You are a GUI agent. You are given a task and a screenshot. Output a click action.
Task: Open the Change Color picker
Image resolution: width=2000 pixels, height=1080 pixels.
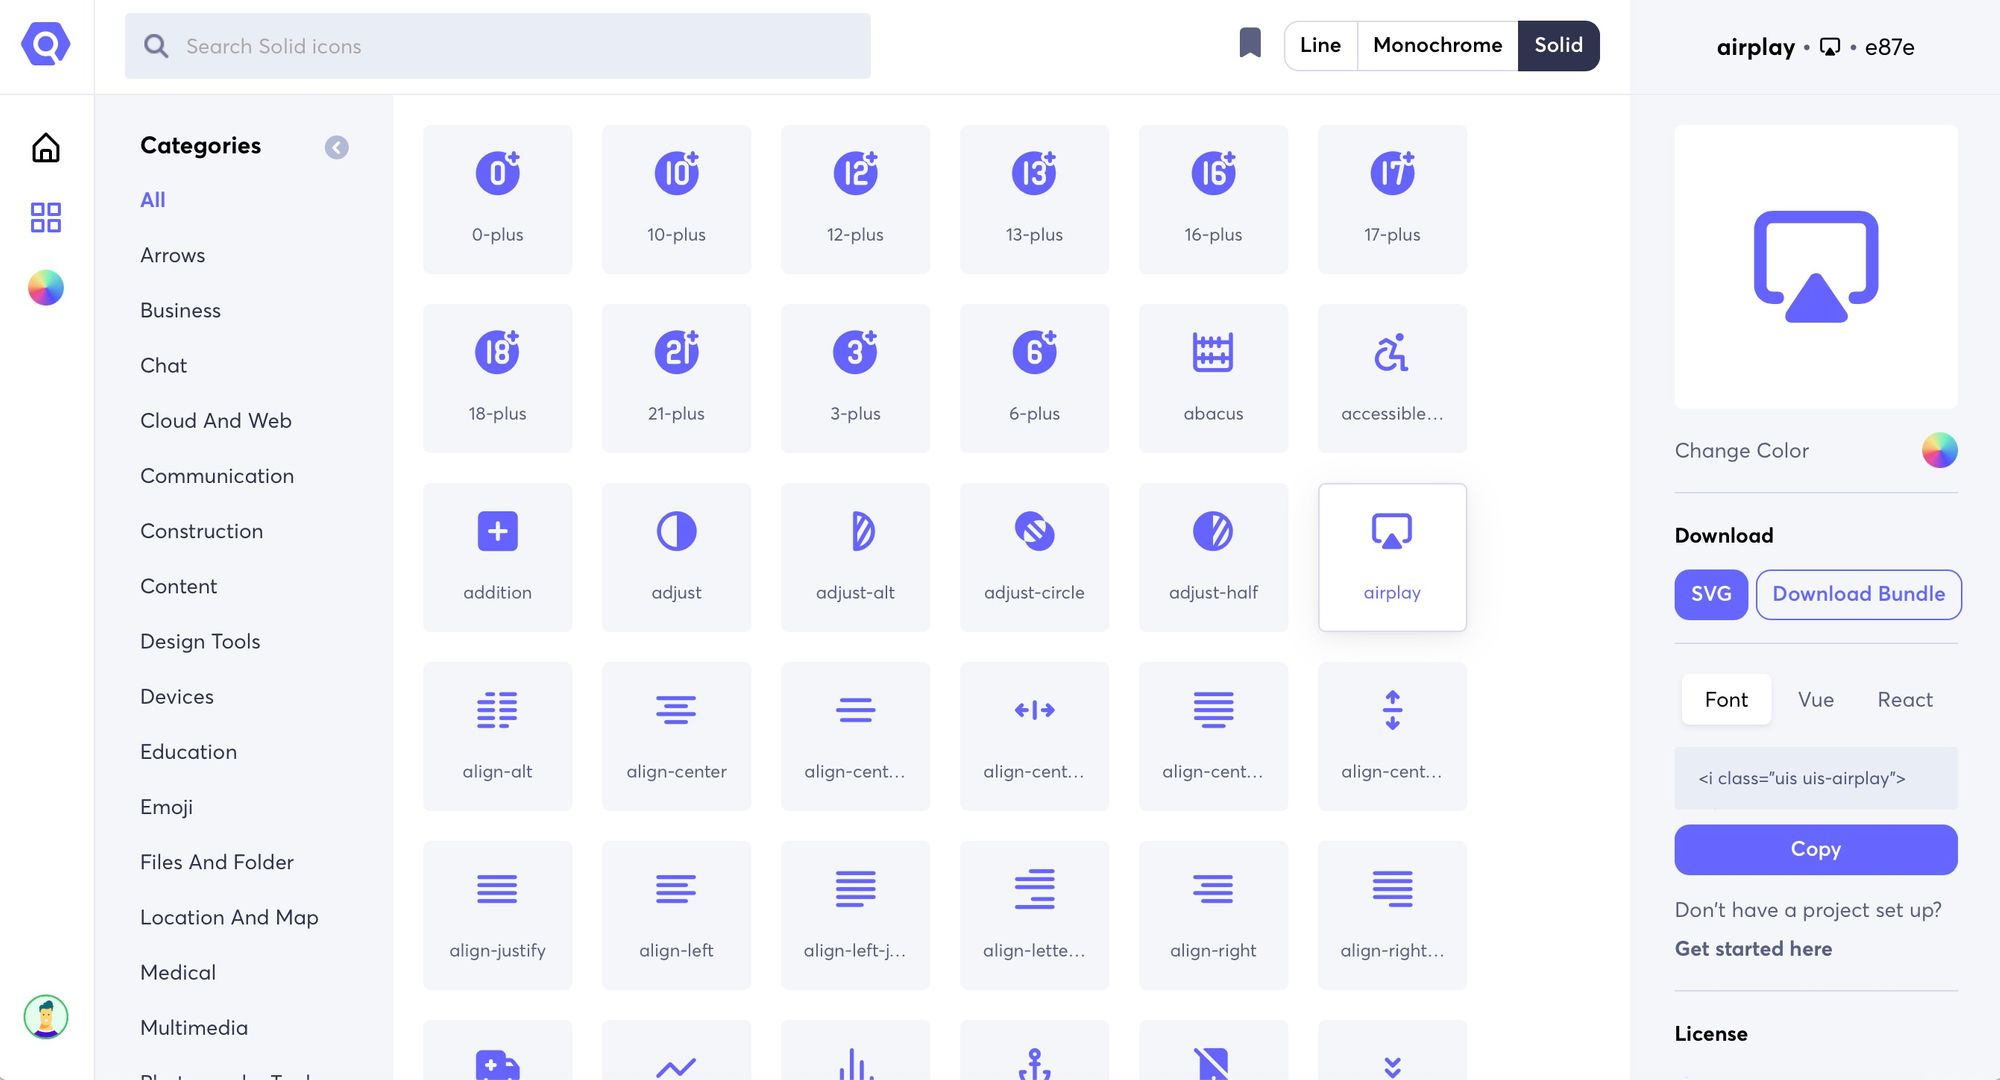pos(1939,450)
